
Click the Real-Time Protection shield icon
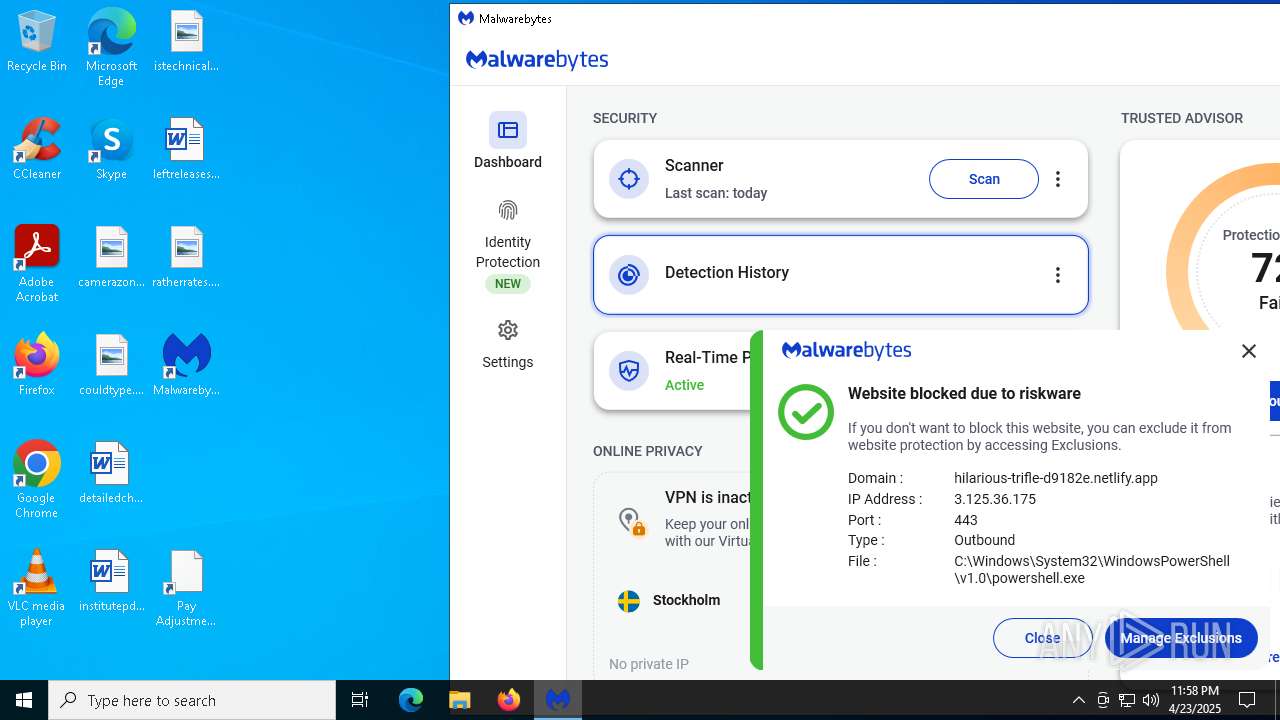[629, 371]
